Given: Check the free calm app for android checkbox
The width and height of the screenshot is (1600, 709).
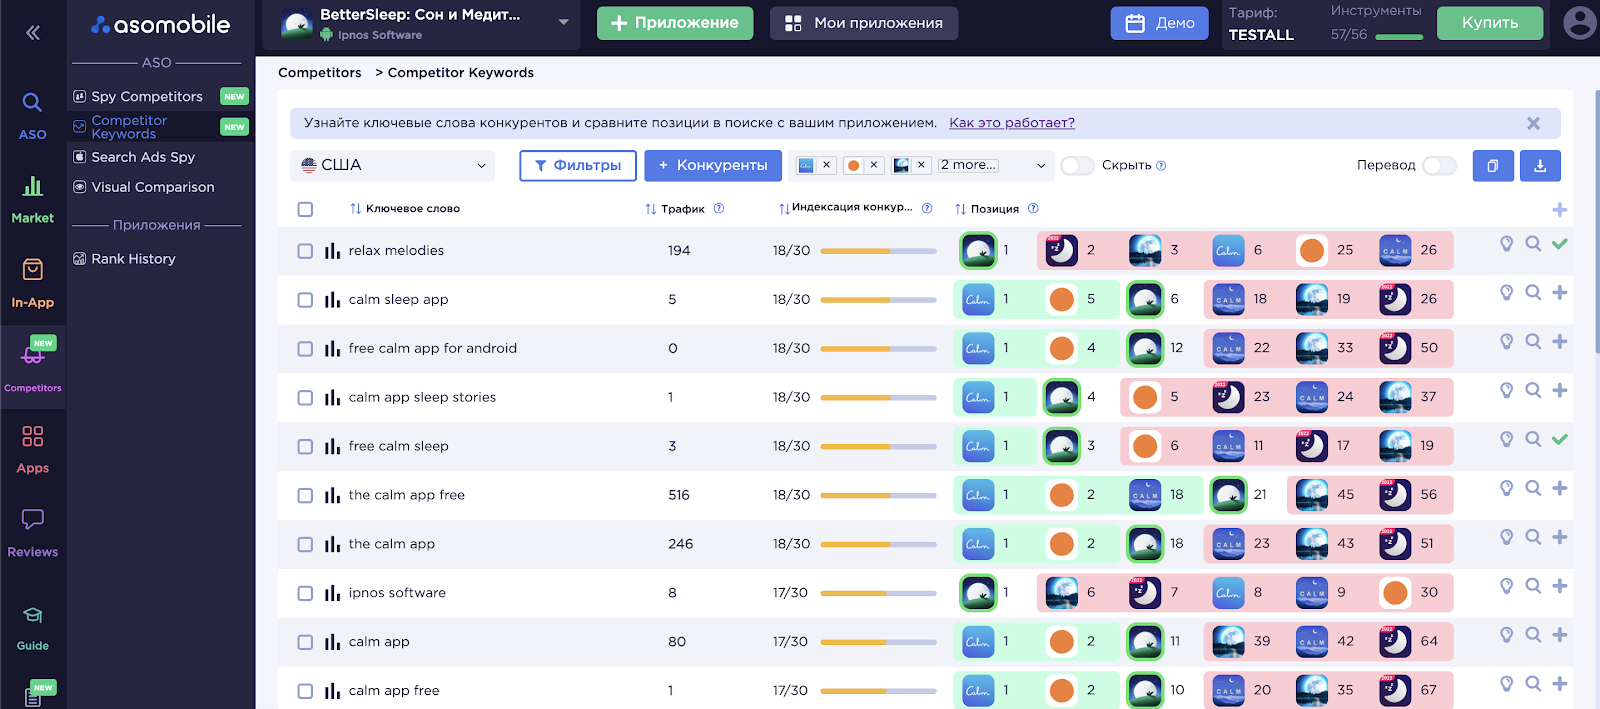Looking at the screenshot, I should click(305, 349).
